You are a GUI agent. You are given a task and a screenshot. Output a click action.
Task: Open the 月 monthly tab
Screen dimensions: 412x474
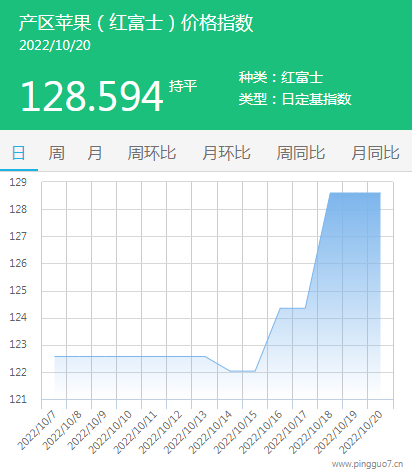click(x=95, y=153)
